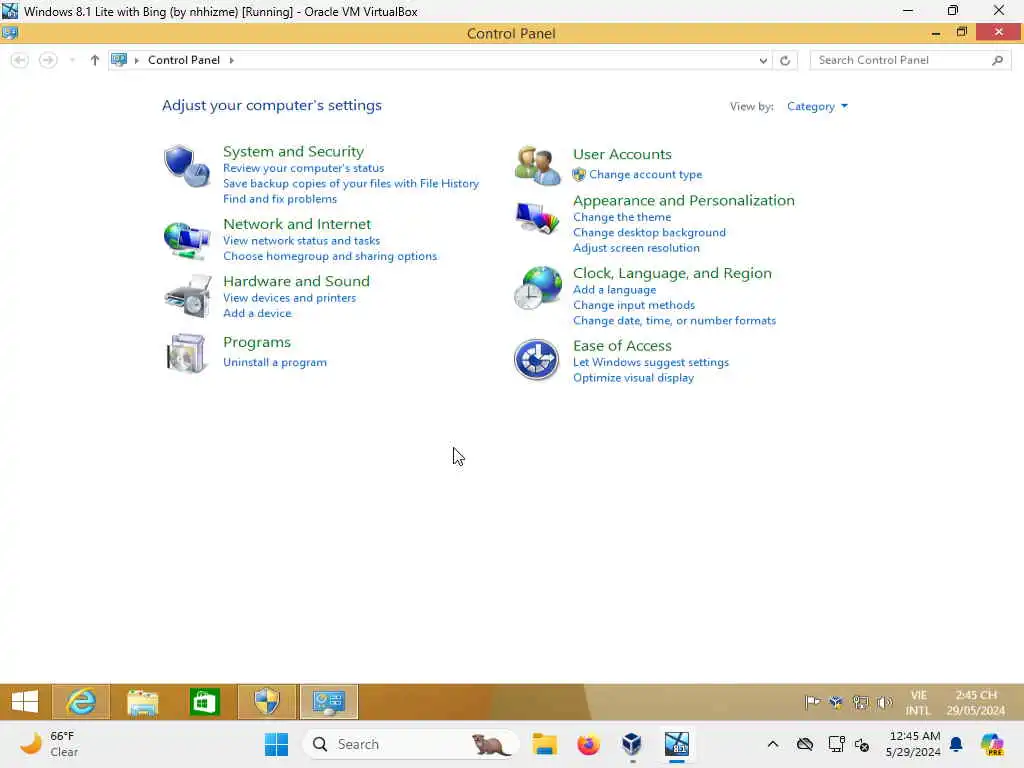
Task: Open Hardware and Sound category
Action: click(x=296, y=281)
